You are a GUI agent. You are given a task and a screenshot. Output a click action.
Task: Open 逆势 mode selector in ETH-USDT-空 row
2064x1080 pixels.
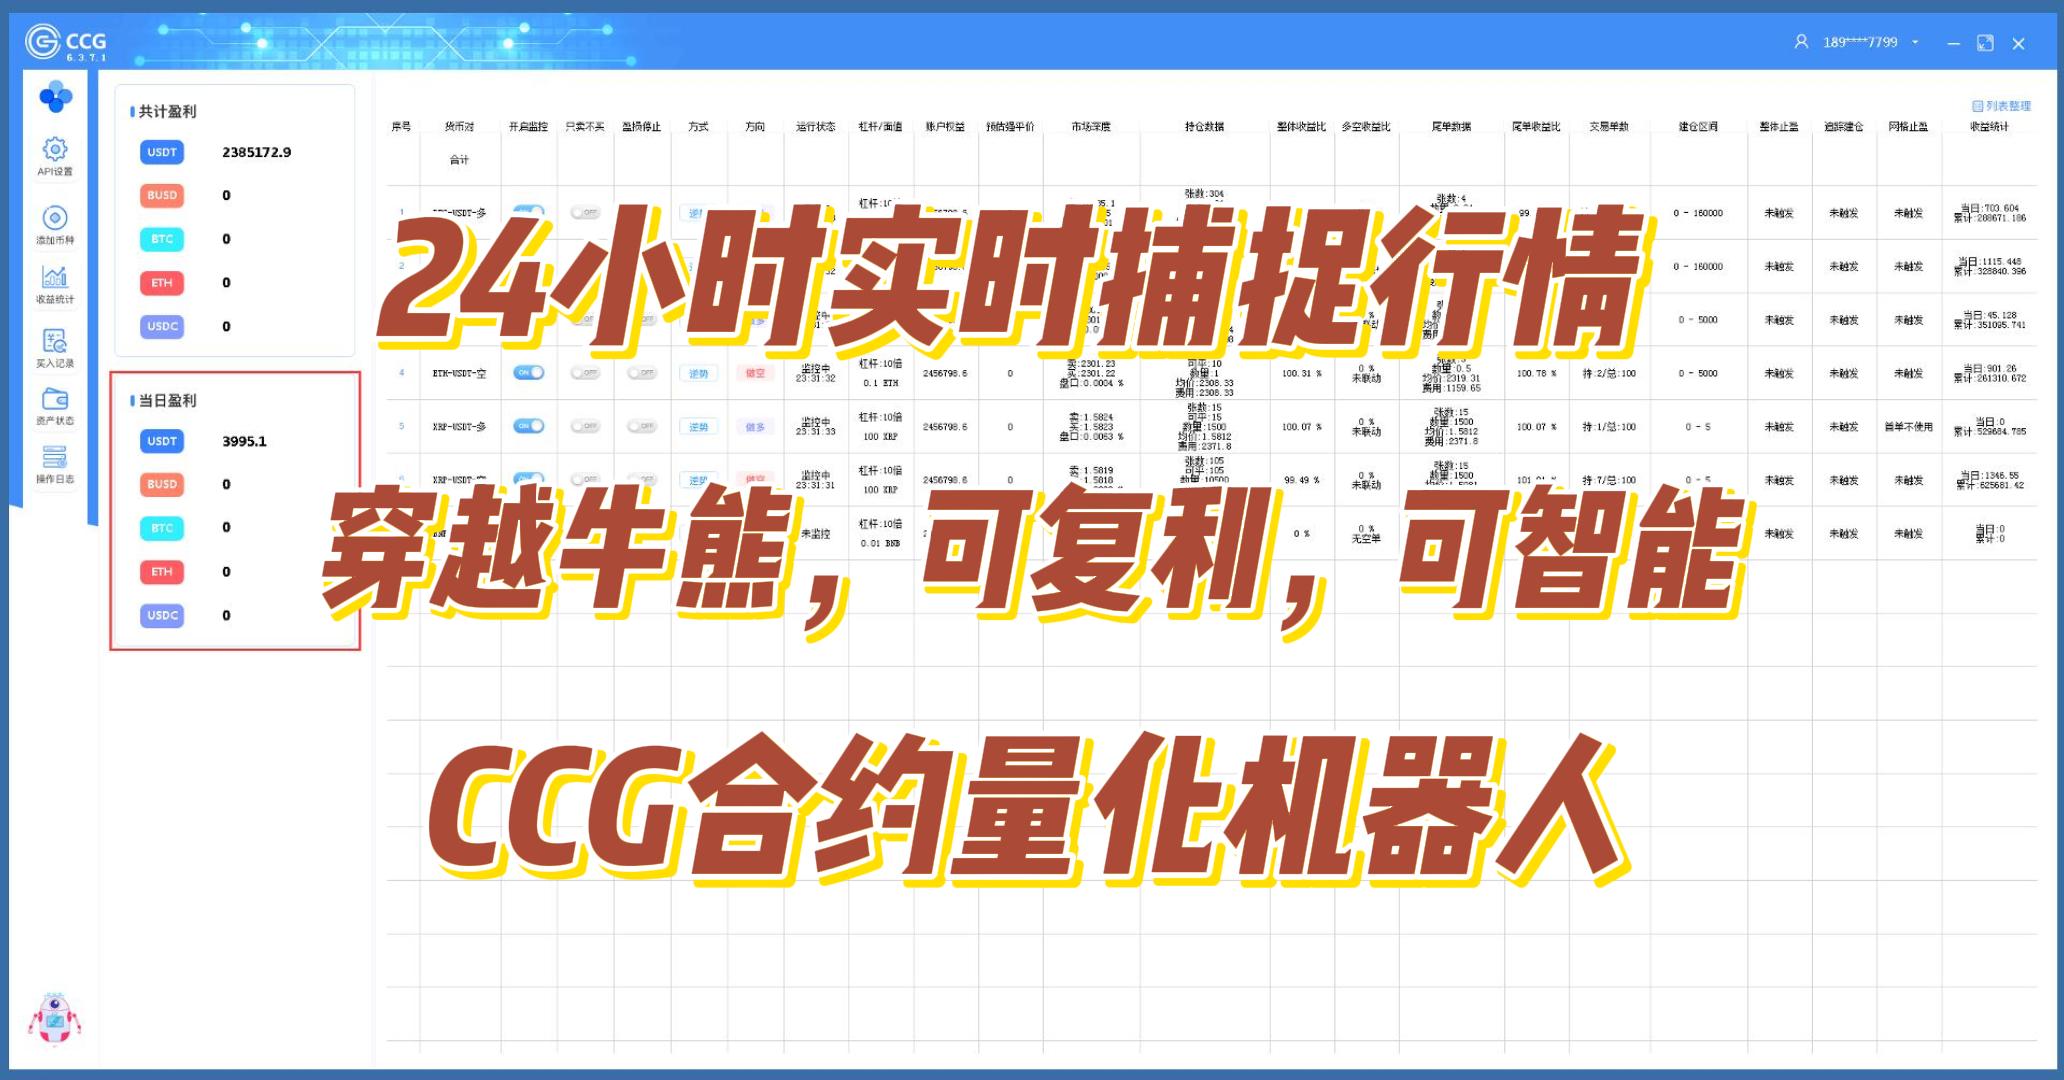[698, 373]
